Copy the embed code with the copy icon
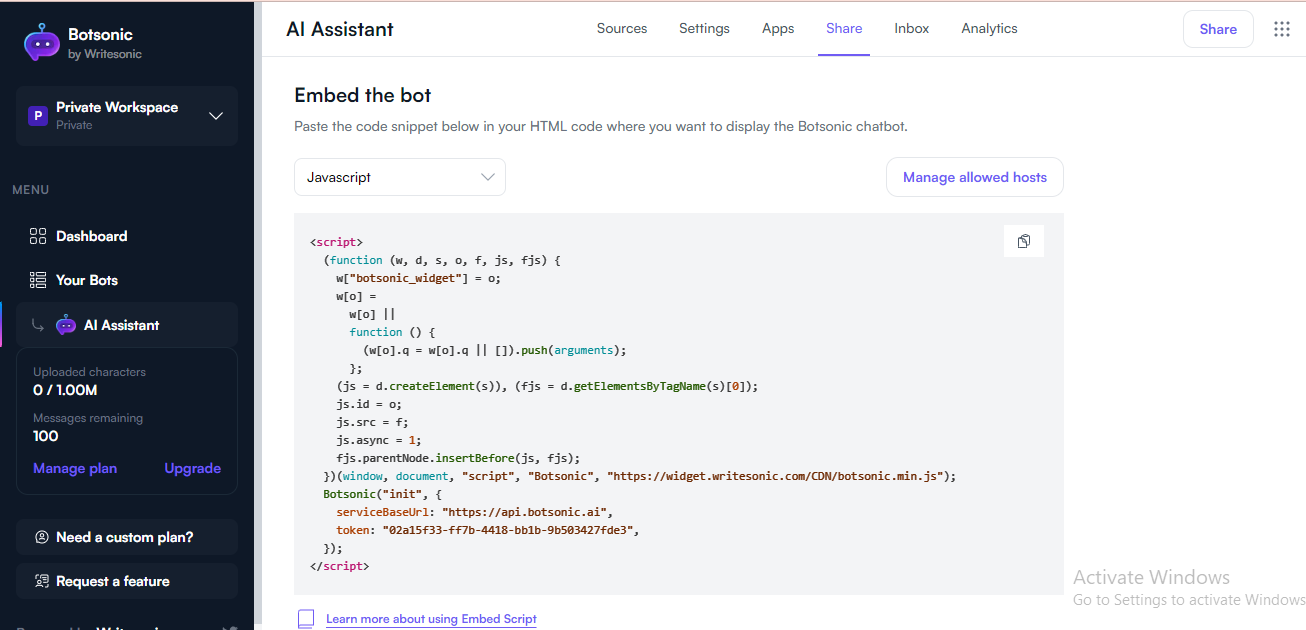1306x630 pixels. (x=1023, y=241)
